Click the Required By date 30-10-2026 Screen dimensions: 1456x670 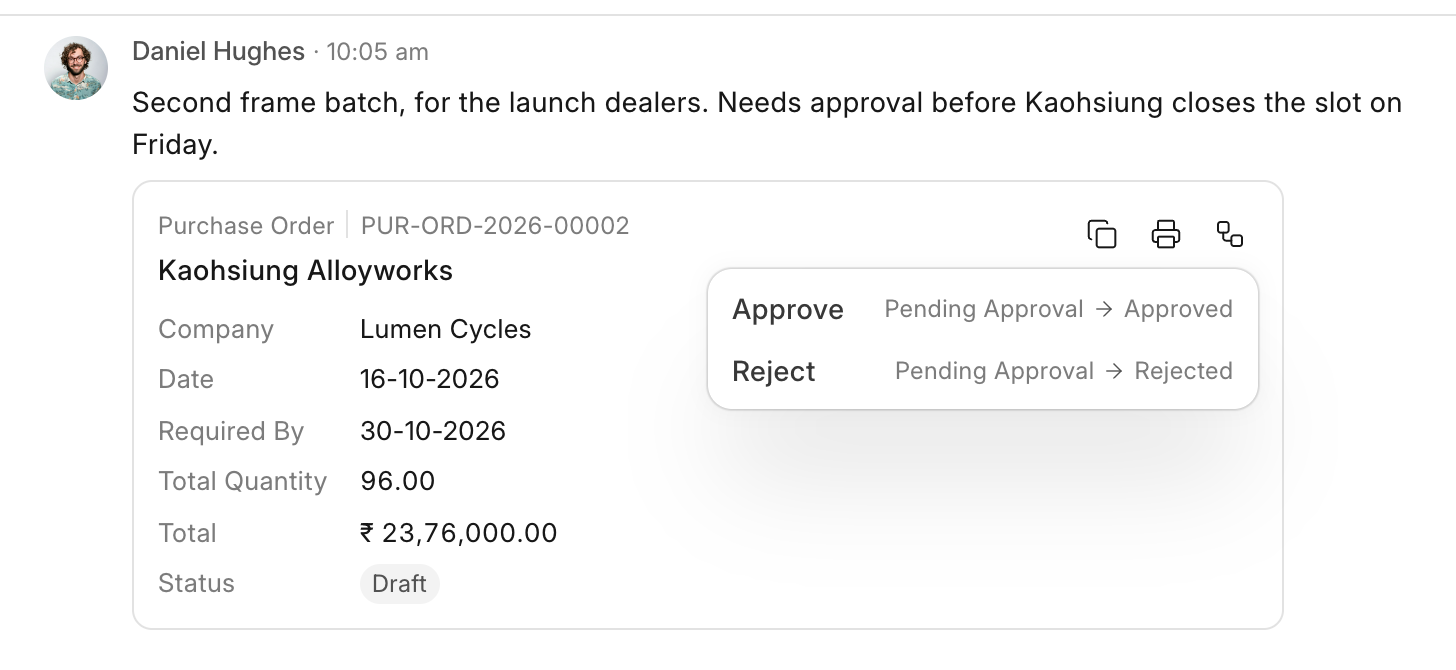coord(433,431)
